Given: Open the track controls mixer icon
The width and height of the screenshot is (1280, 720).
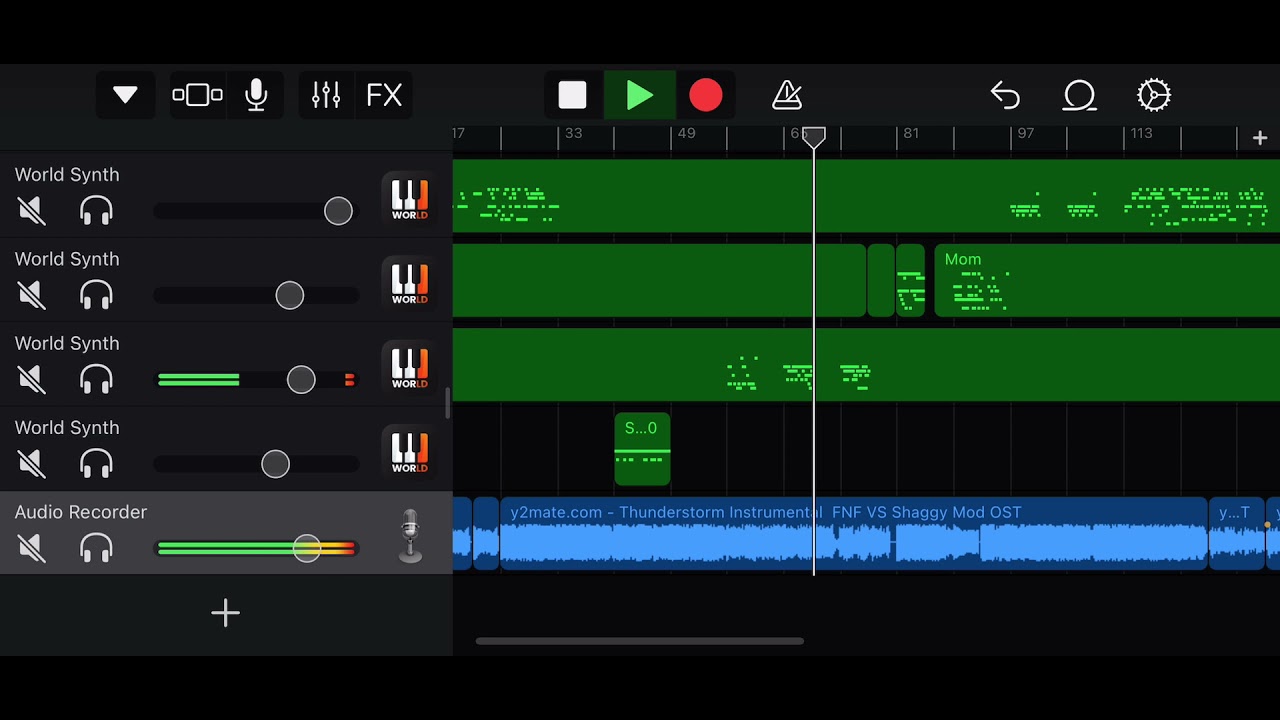Looking at the screenshot, I should coord(326,95).
